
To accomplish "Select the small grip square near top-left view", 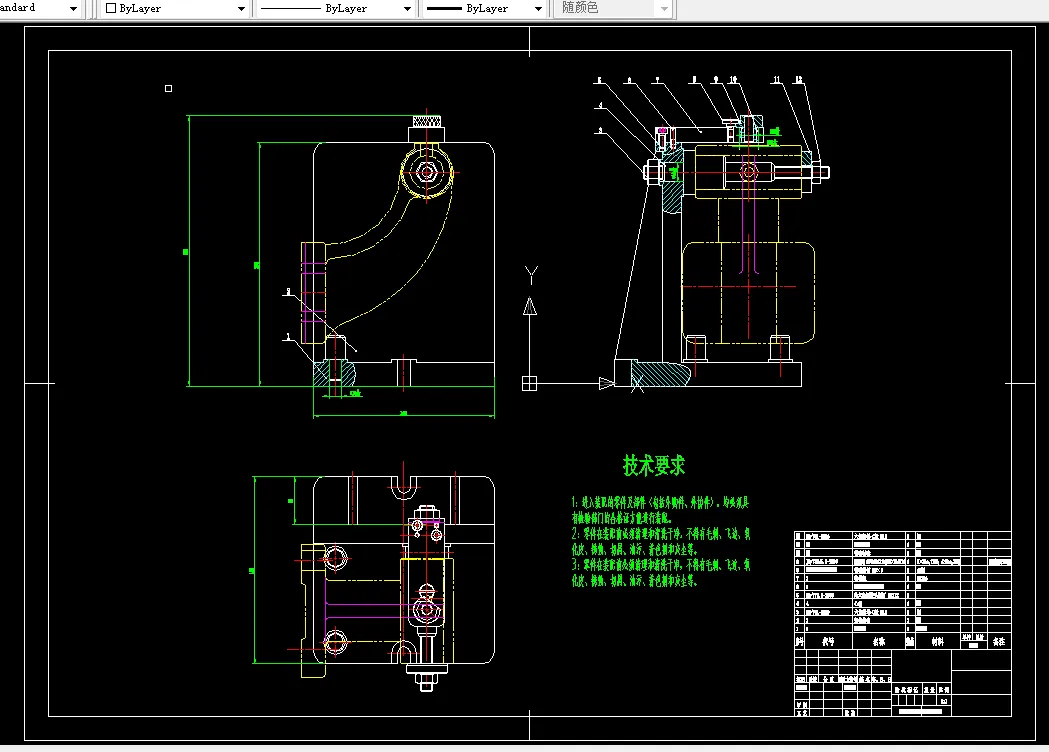I will point(169,88).
